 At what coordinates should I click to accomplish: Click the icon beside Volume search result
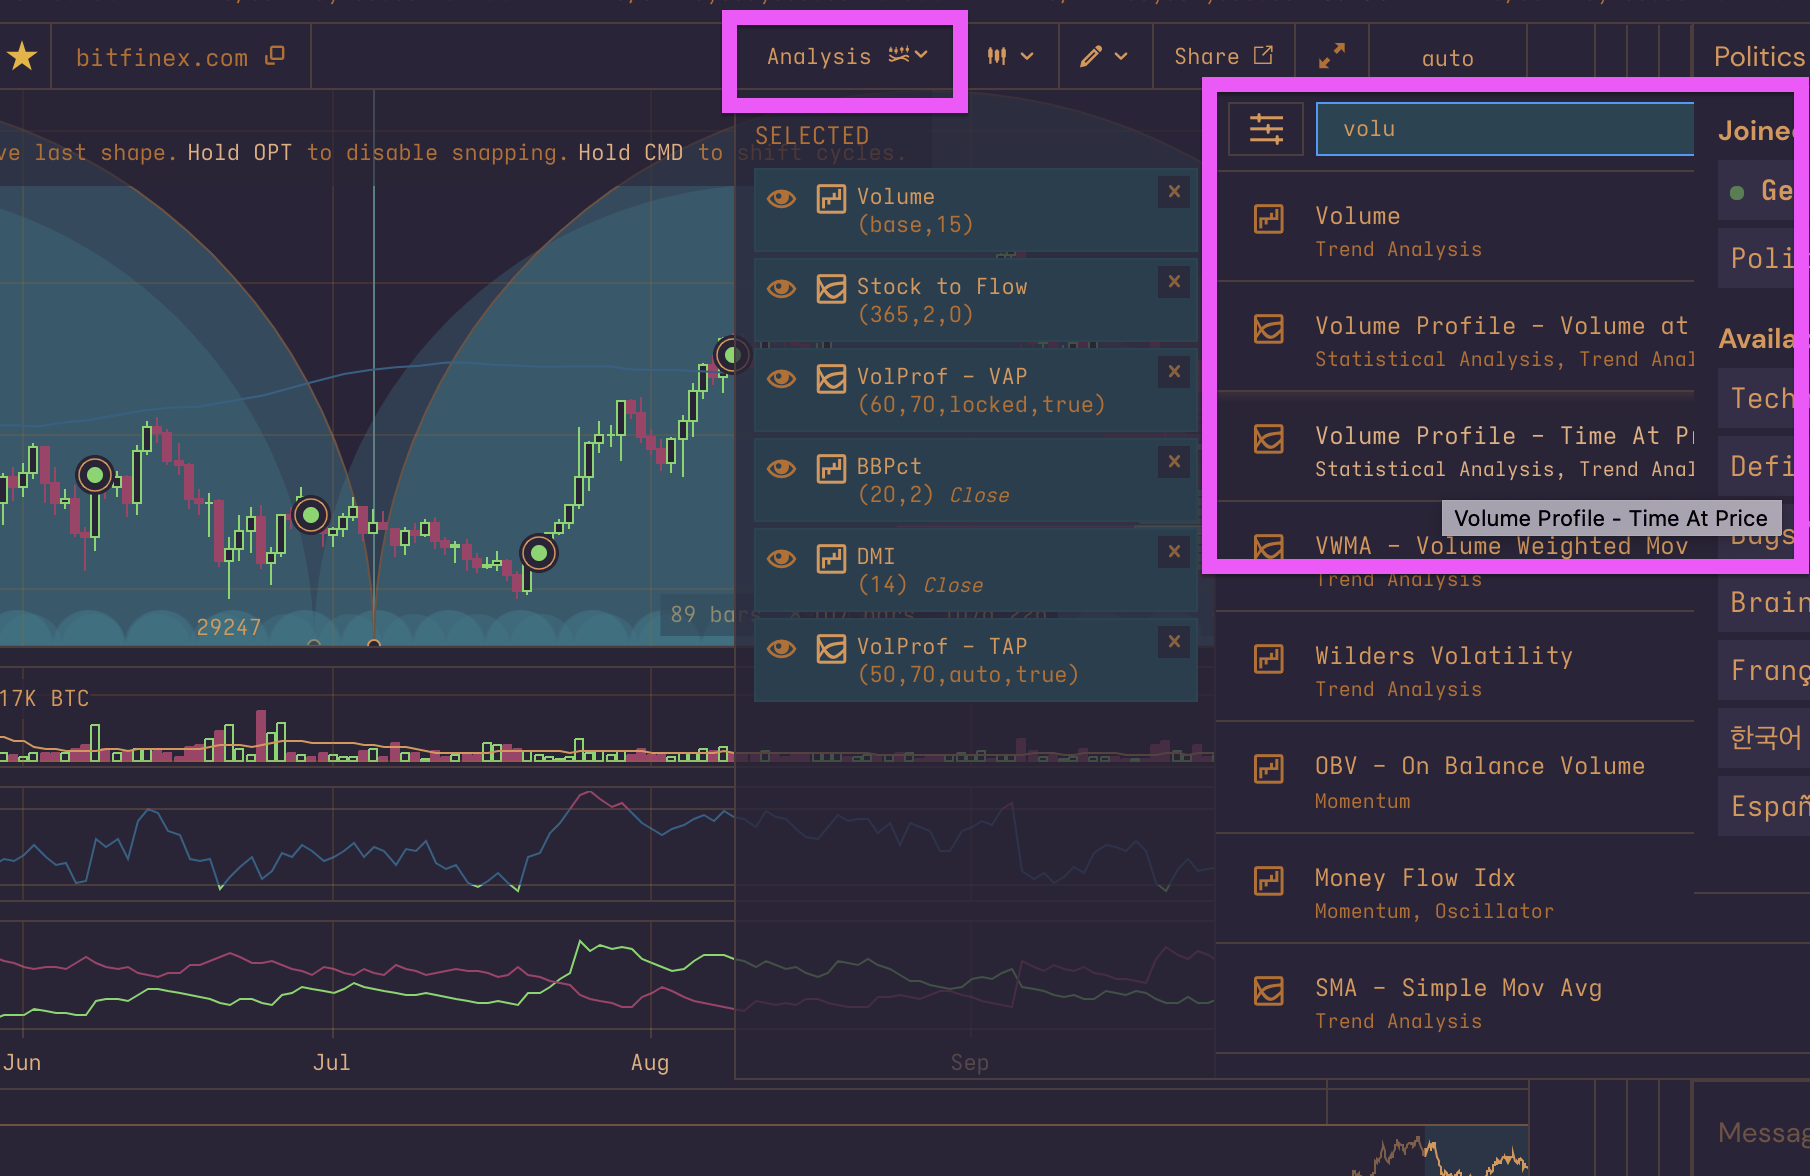click(1269, 218)
